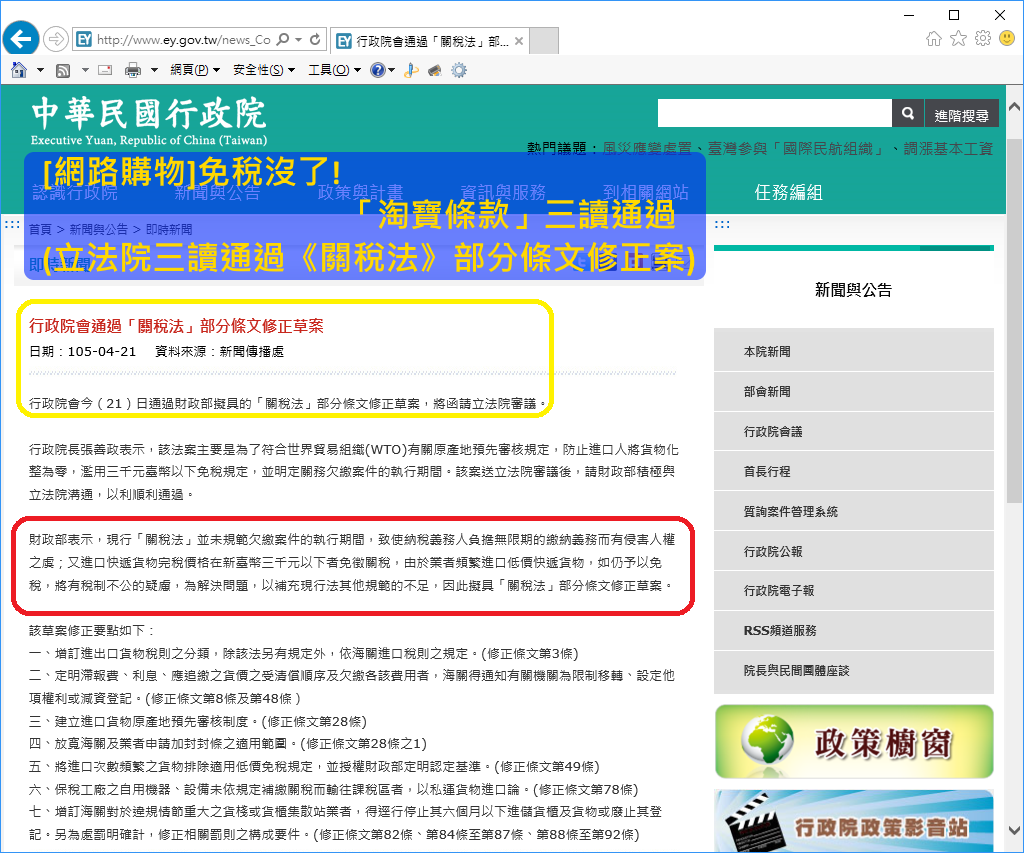Click the site search text box
The width and height of the screenshot is (1024, 853).
pyautogui.click(x=775, y=114)
